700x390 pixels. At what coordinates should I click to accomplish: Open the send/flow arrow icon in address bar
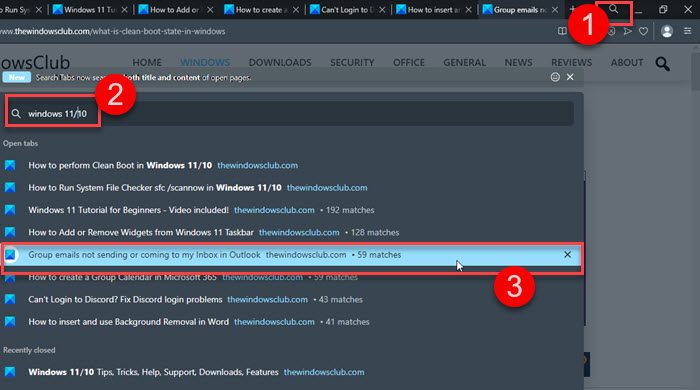[627, 31]
